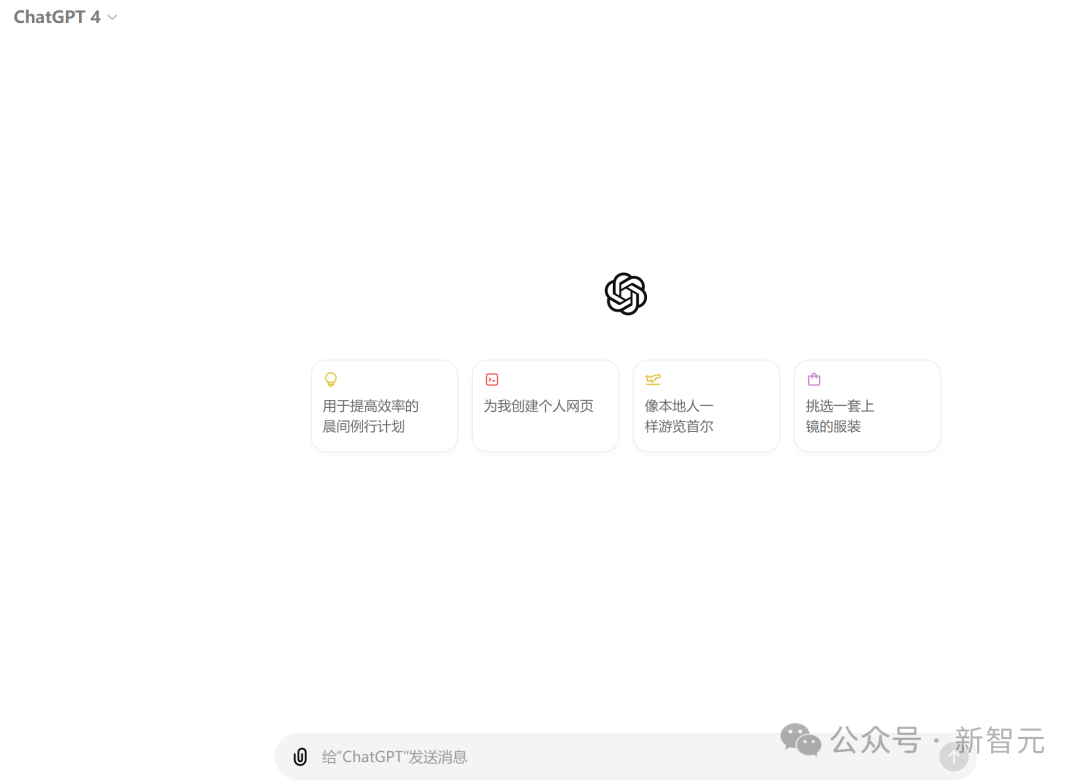Expand the chevron beside ChatGPT 4

[112, 18]
